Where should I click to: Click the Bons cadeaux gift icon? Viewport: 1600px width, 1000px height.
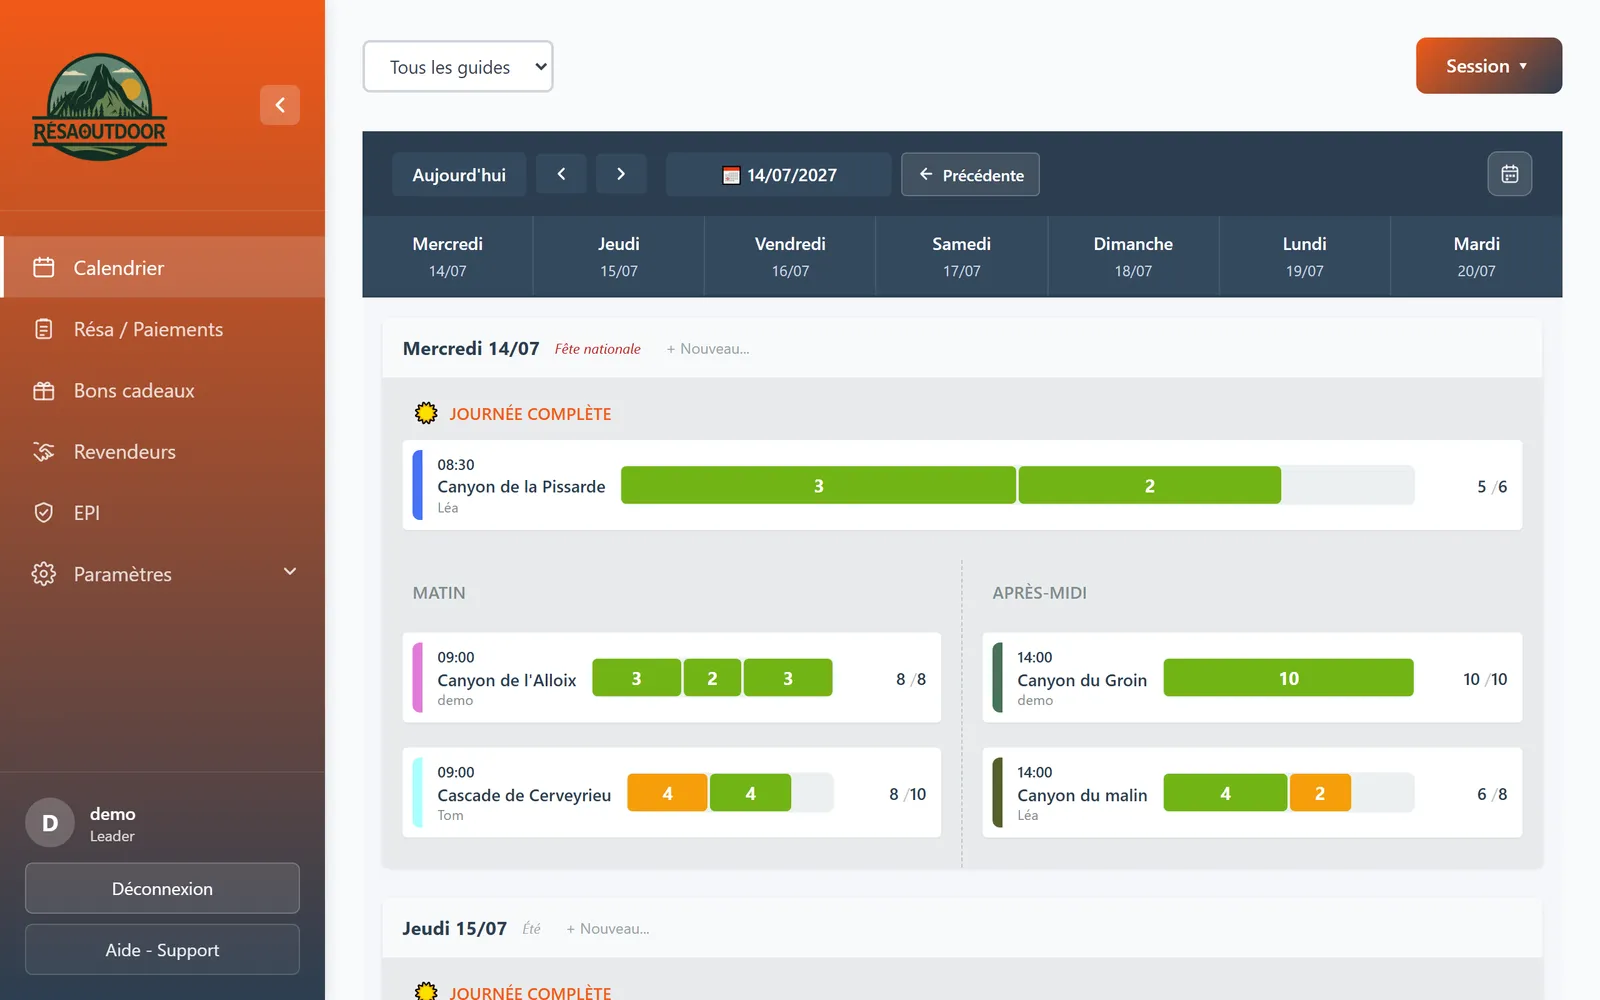[44, 391]
